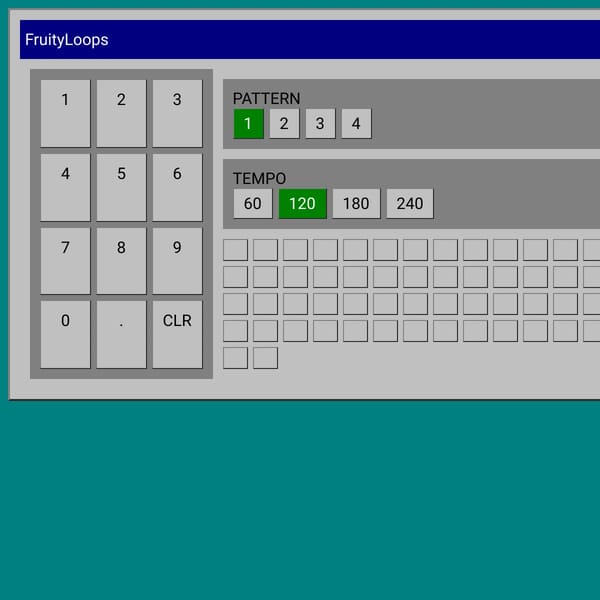The width and height of the screenshot is (600, 600).
Task: Tap the 6 key on the keypad
Action: (177, 188)
